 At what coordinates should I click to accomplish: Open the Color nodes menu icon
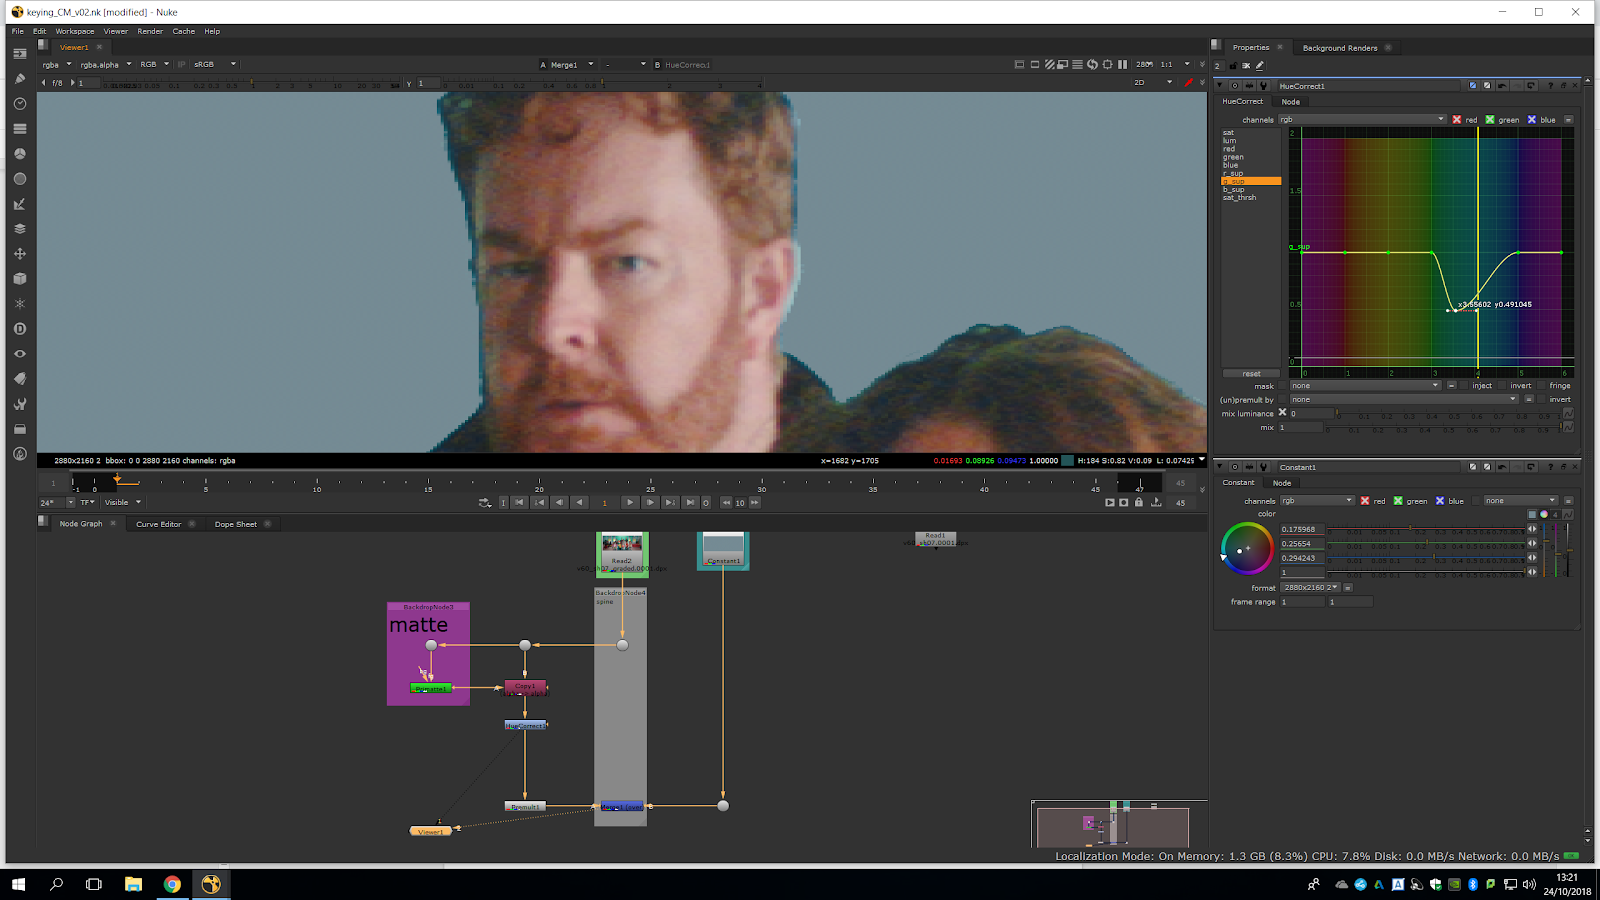20,154
